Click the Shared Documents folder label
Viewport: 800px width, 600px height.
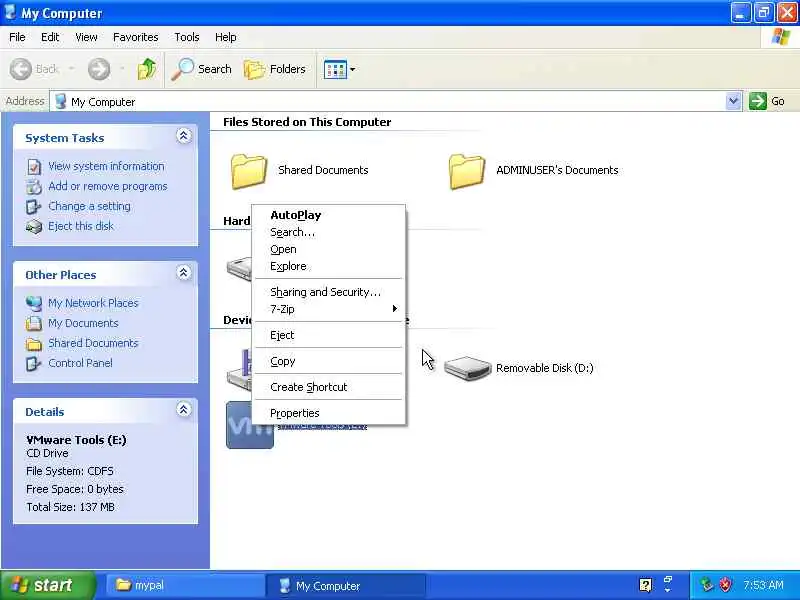pyautogui.click(x=323, y=170)
